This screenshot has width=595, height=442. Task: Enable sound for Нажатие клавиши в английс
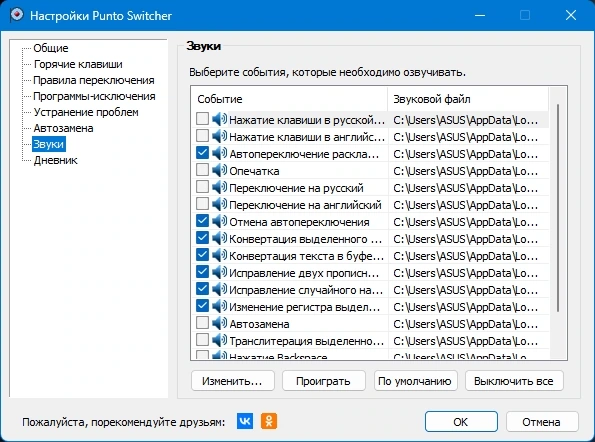[202, 135]
